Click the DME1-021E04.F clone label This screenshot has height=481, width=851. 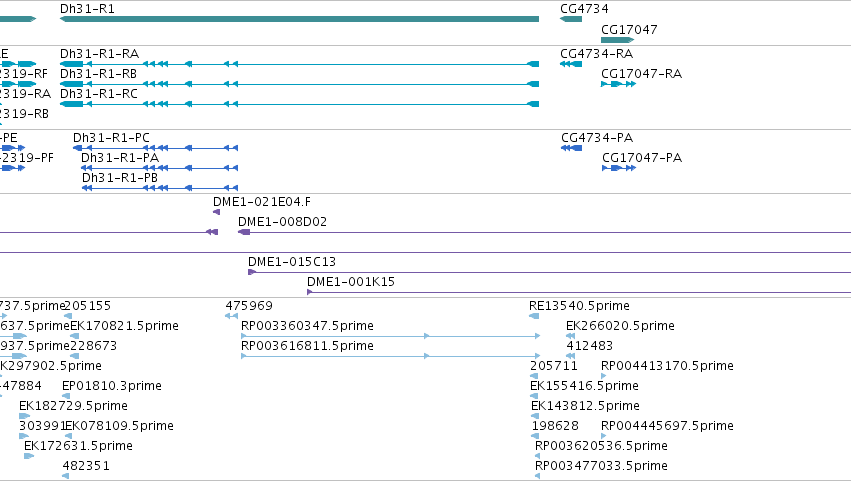coord(262,202)
